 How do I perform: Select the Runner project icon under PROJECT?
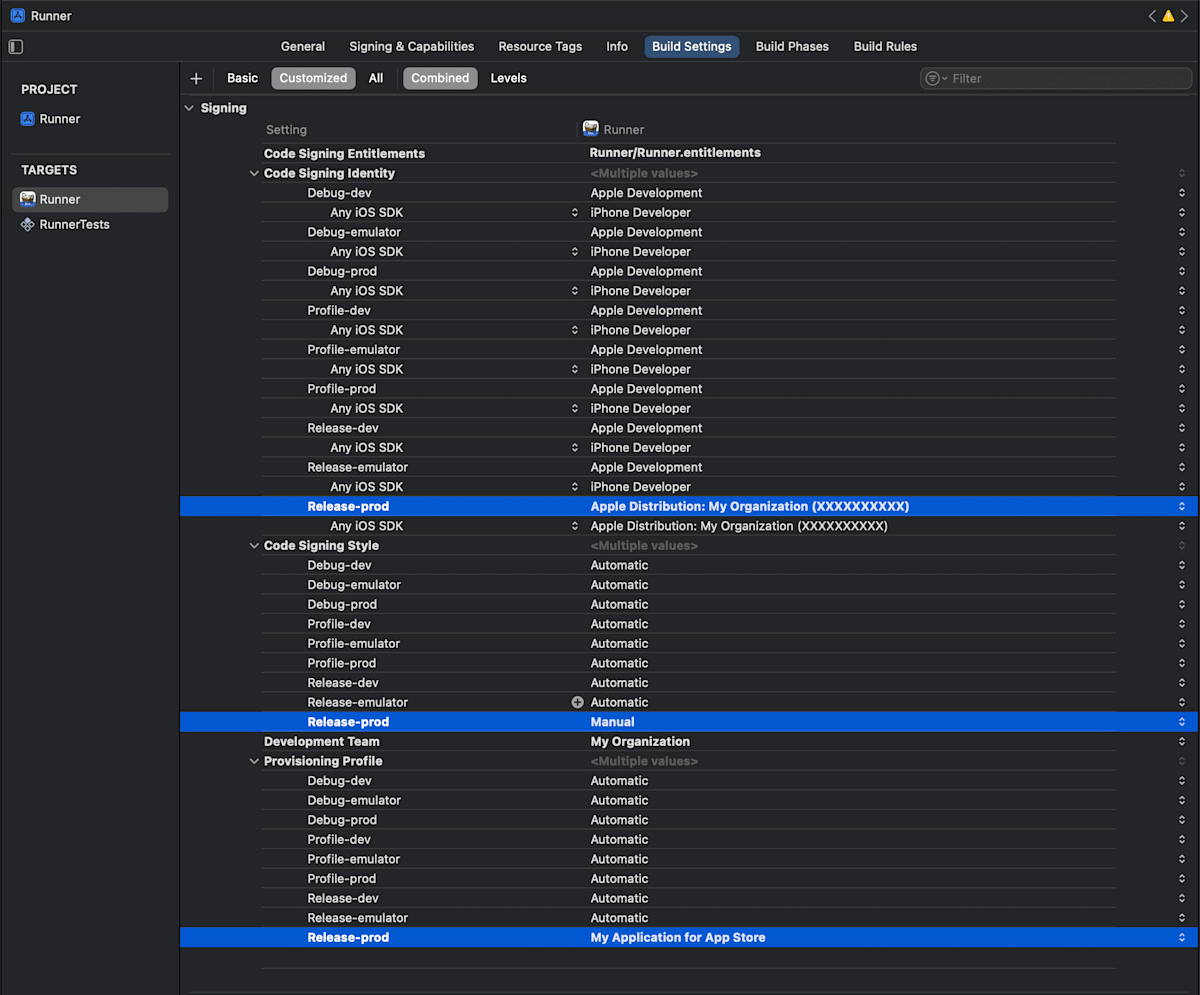point(28,119)
